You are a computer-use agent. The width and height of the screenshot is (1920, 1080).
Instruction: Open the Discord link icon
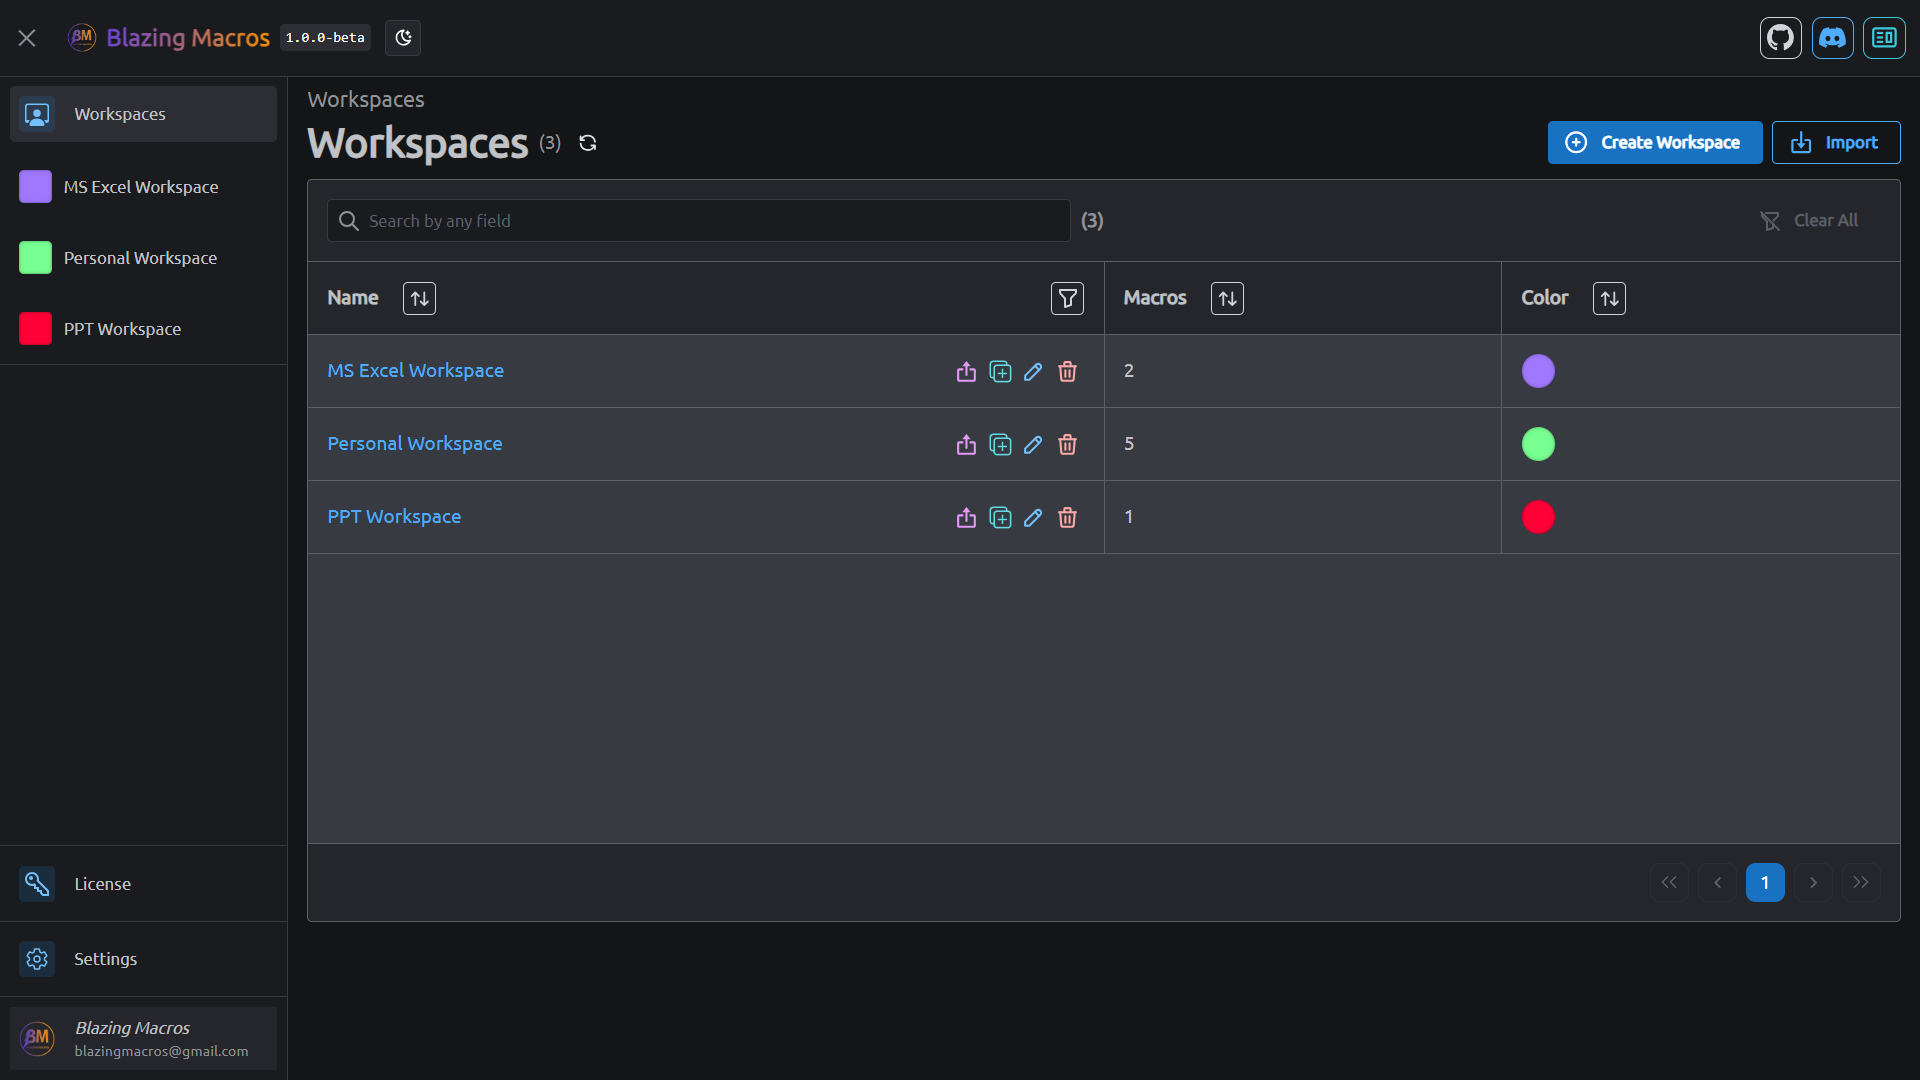[1832, 38]
